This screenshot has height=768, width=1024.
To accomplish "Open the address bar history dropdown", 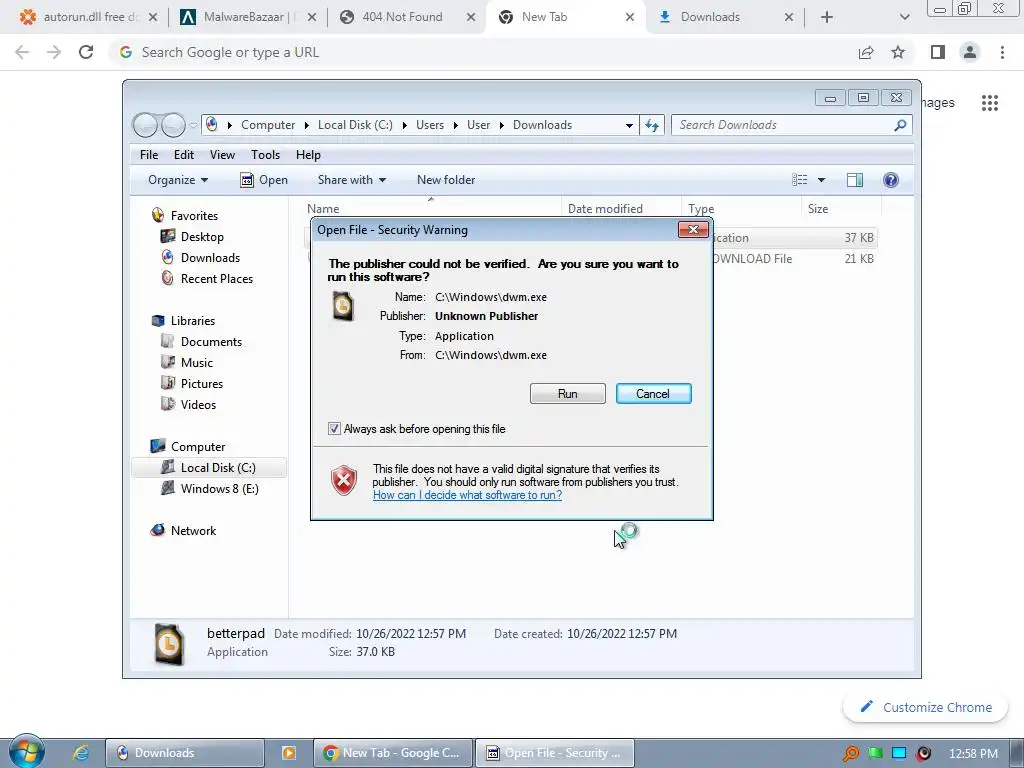I will point(629,125).
